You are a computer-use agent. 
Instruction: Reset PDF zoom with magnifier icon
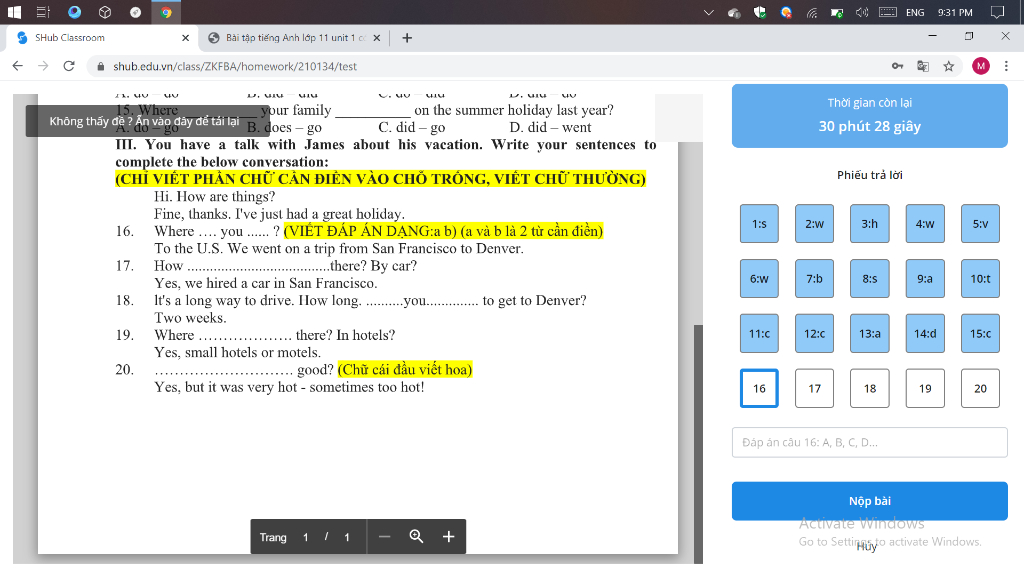416,537
